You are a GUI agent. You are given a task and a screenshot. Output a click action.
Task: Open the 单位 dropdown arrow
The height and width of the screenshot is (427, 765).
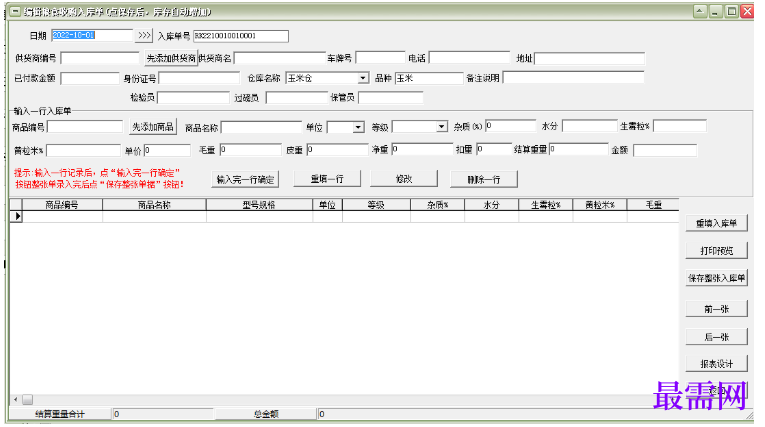pos(359,127)
